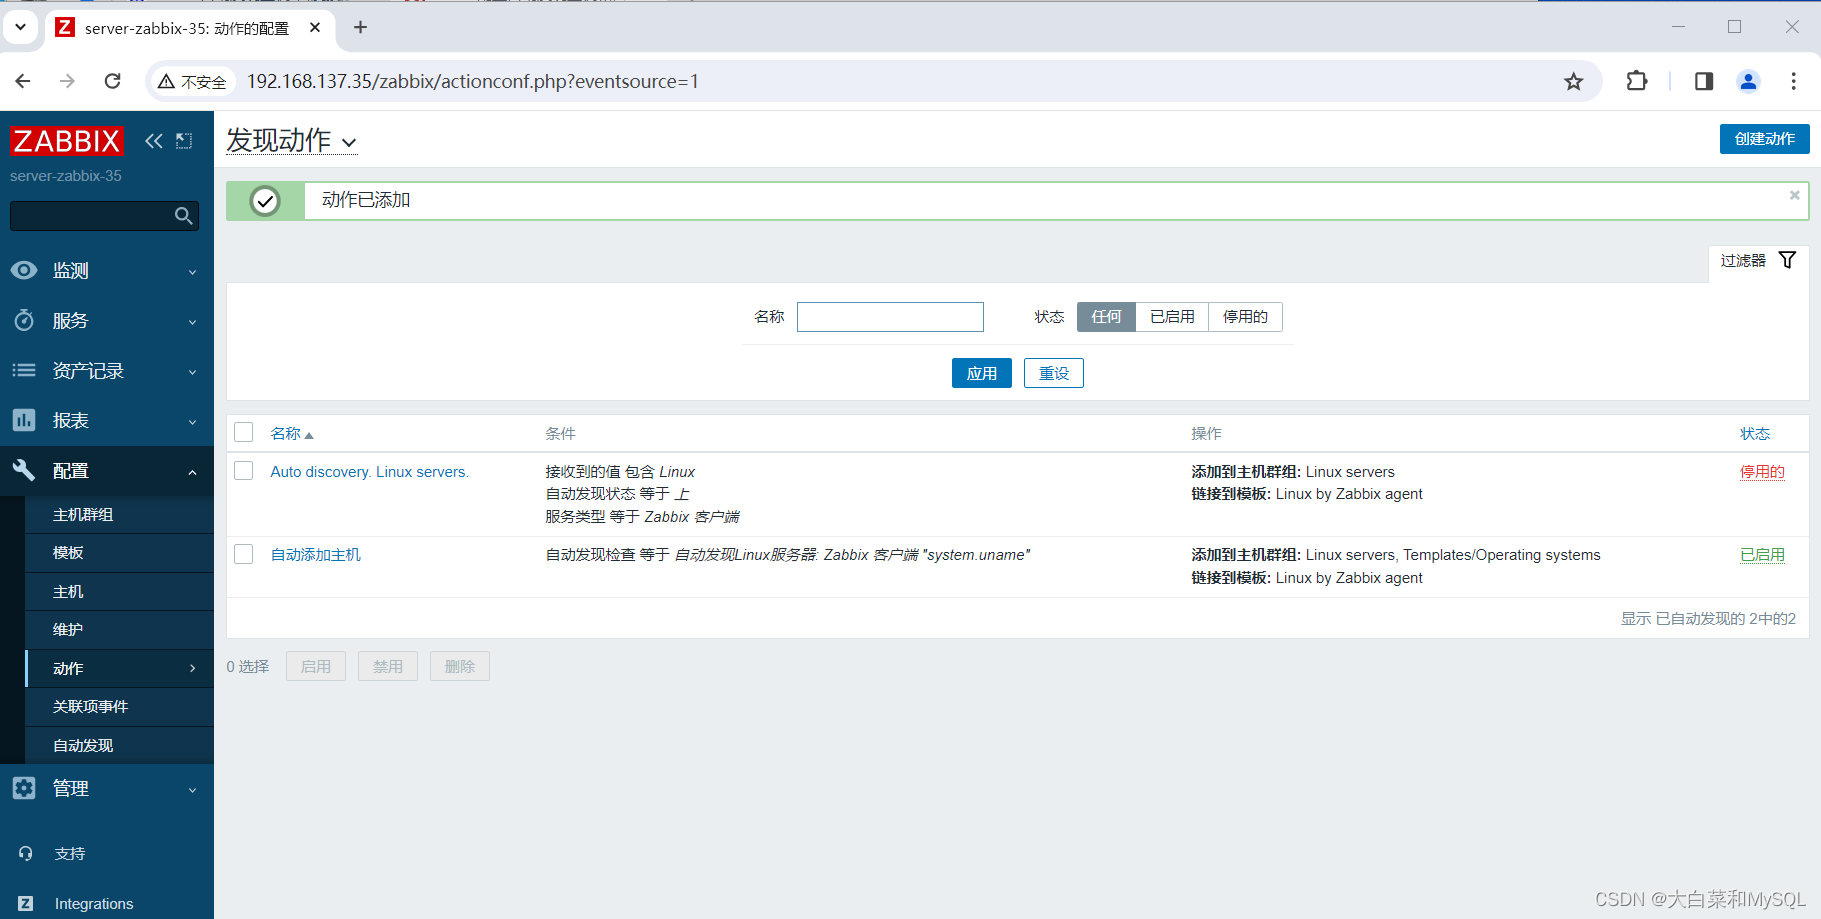Image resolution: width=1821 pixels, height=919 pixels.
Task: Open a new browser tab
Action: click(x=361, y=27)
